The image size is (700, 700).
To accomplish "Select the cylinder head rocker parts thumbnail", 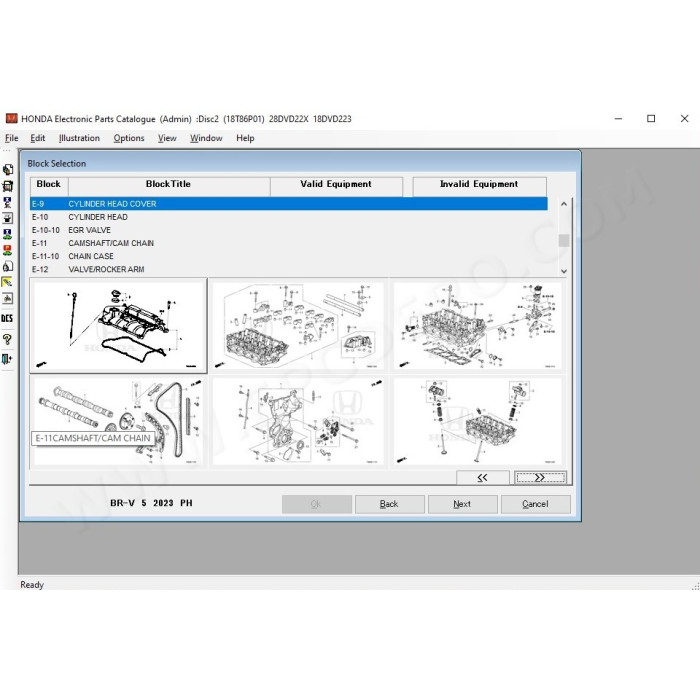I will click(x=298, y=325).
